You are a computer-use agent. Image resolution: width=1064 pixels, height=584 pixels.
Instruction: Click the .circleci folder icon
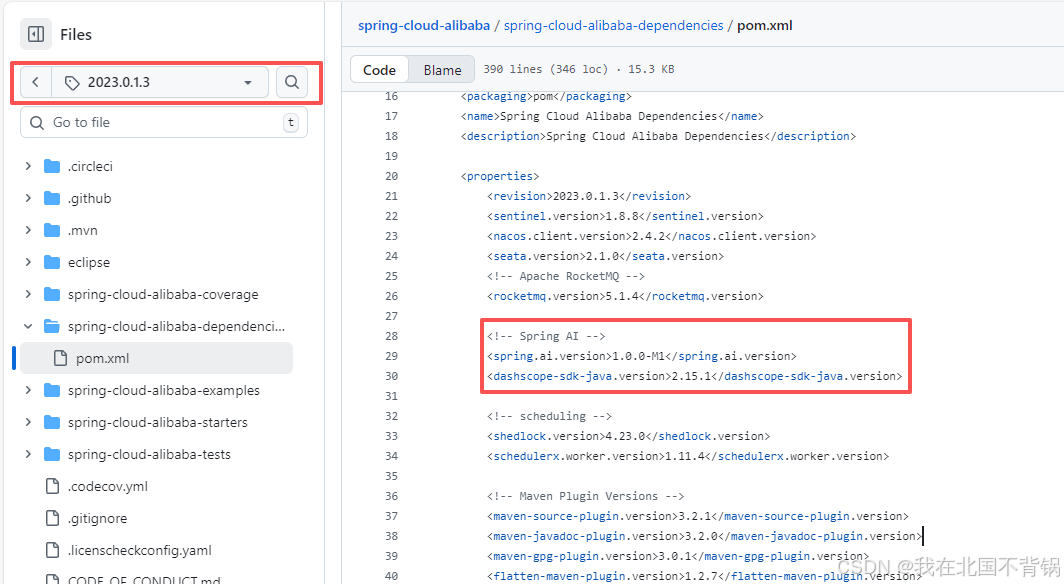[x=52, y=166]
